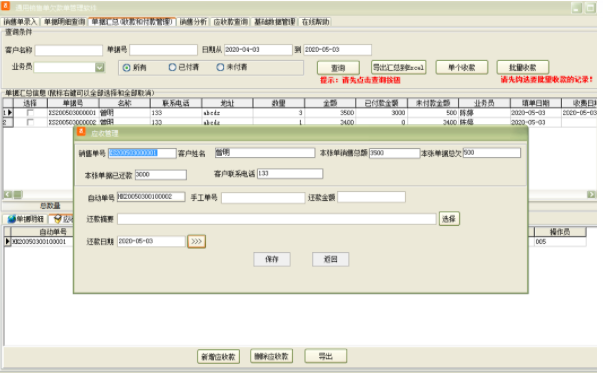Image resolution: width=603 pixels, height=373 pixels.
Task: Focus the start date field 2020-04-03
Action: [x=258, y=50]
